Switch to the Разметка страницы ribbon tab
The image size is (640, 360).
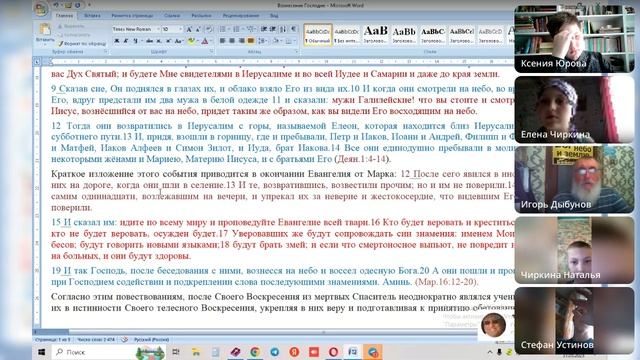click(132, 16)
